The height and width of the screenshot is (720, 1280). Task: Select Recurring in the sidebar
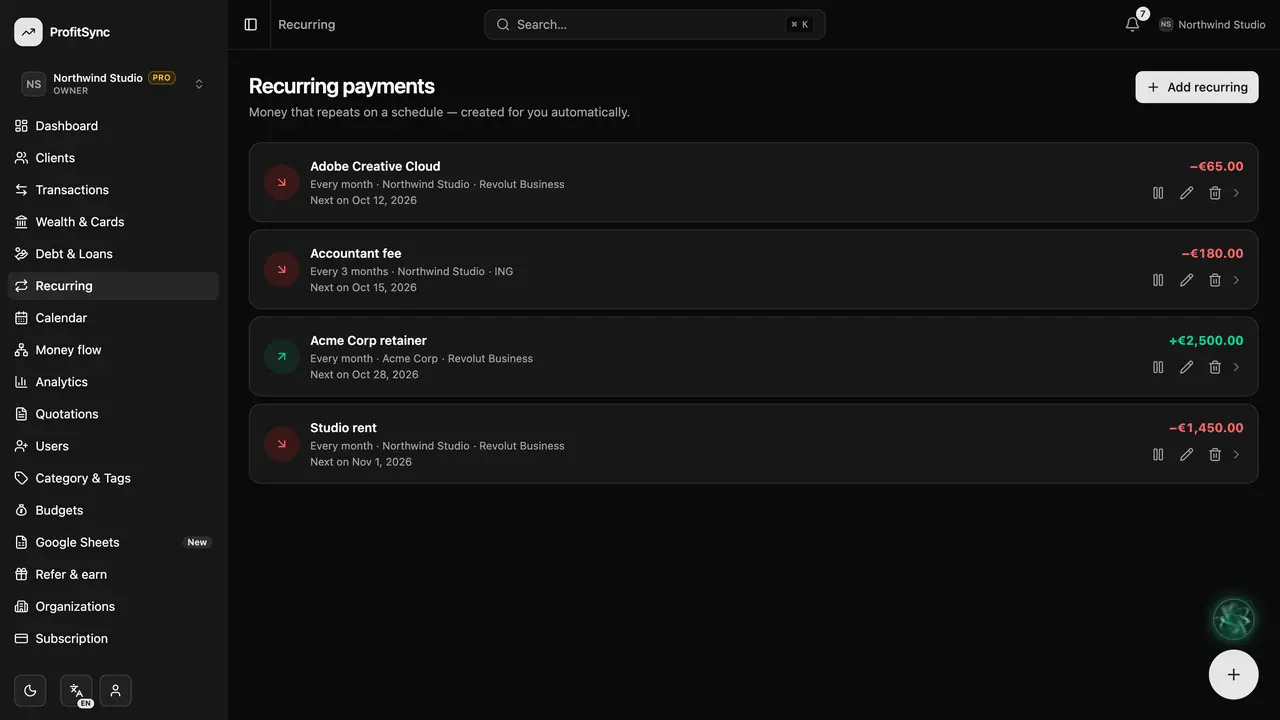pos(113,286)
